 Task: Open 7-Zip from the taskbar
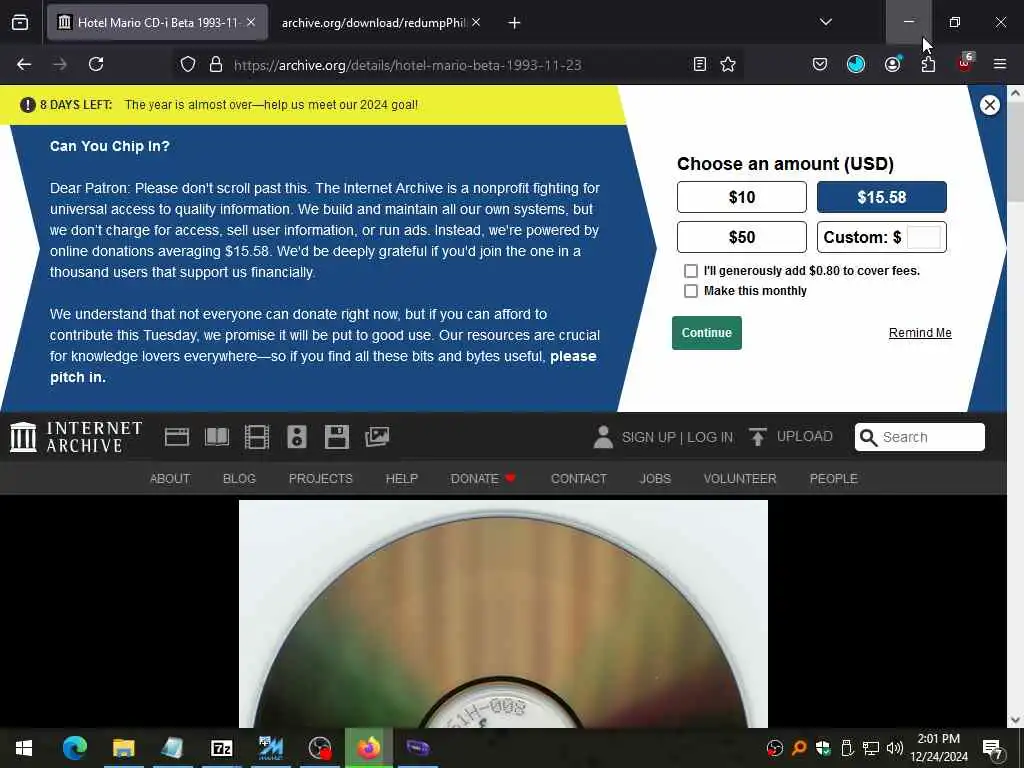(x=221, y=748)
